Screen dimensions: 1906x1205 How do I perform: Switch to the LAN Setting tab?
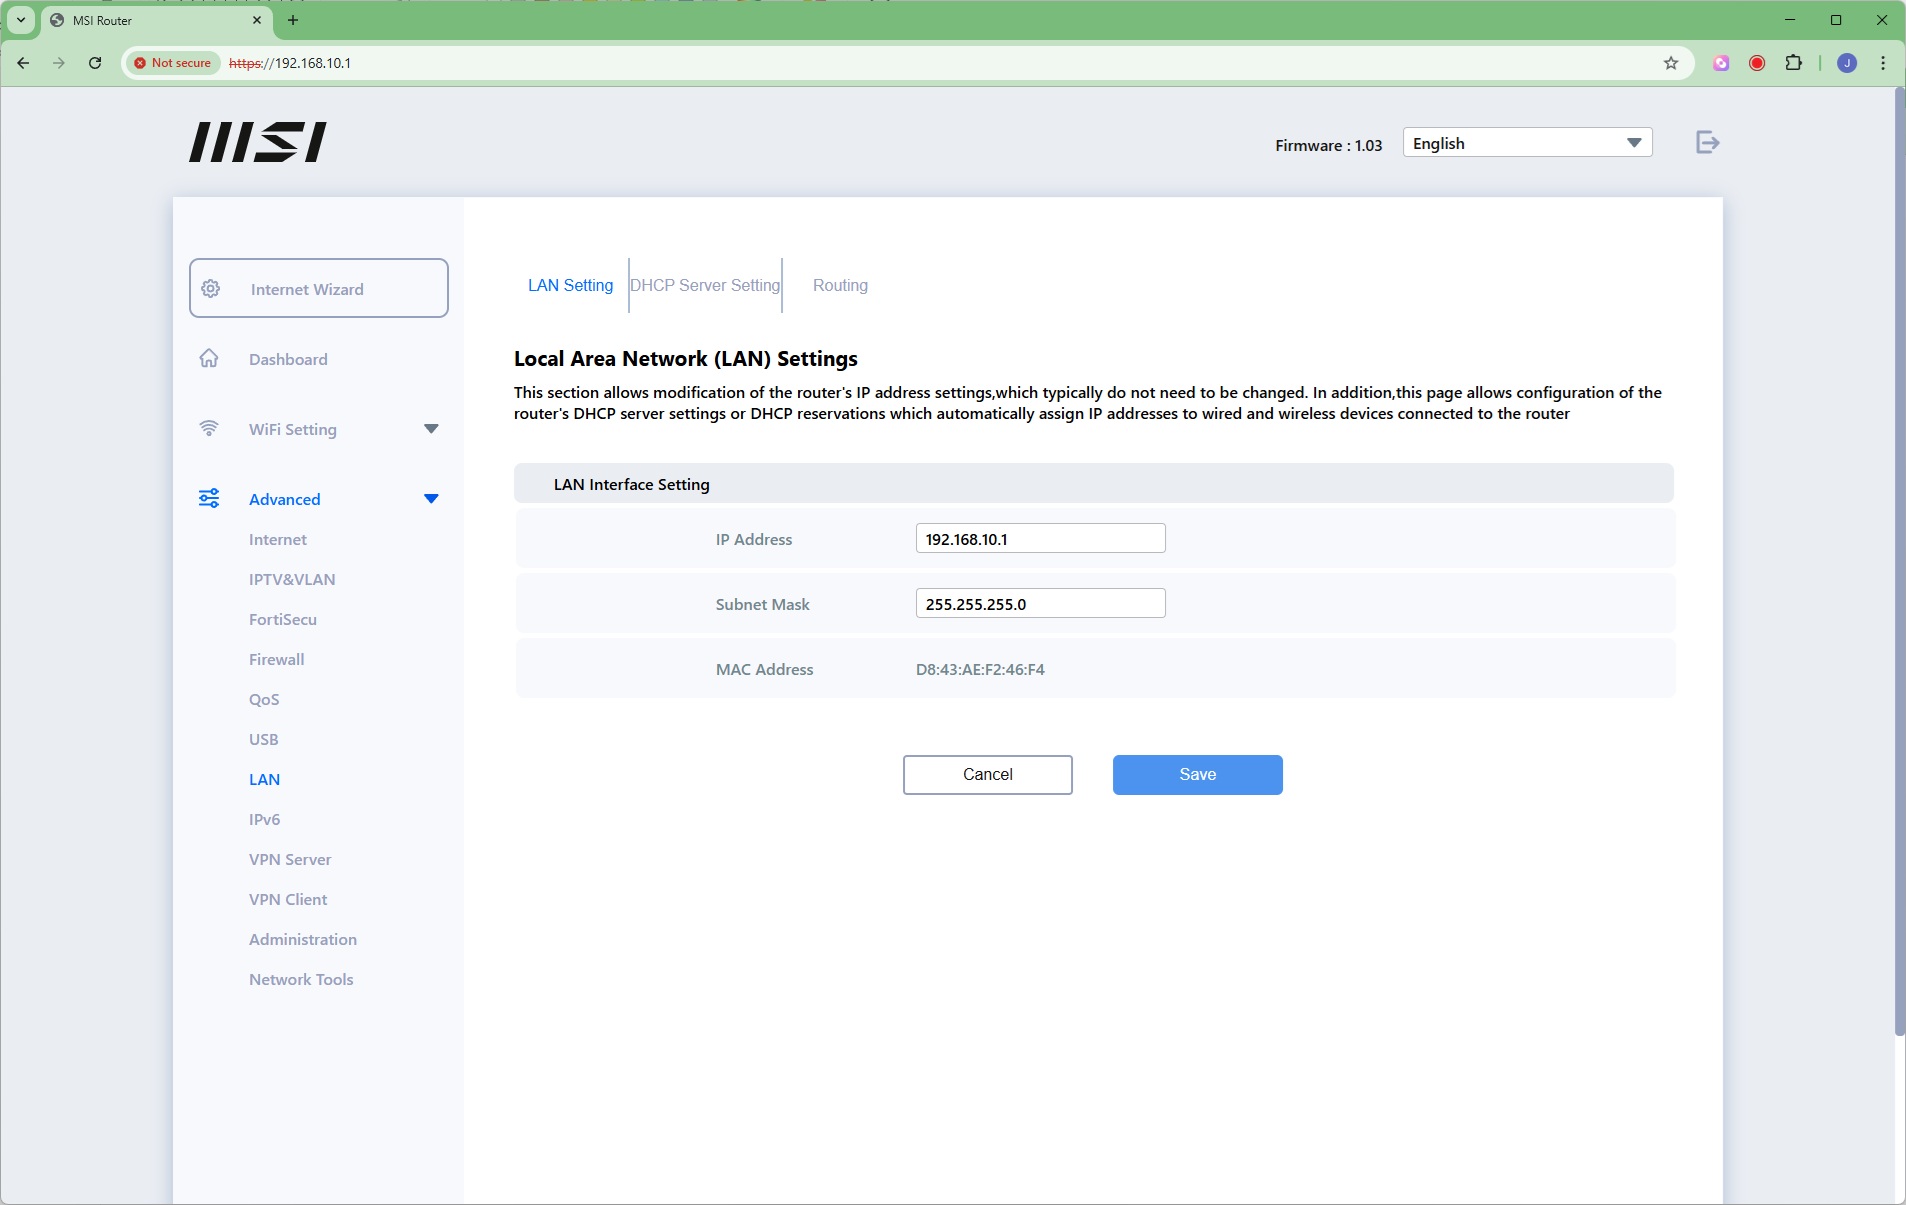(x=570, y=285)
